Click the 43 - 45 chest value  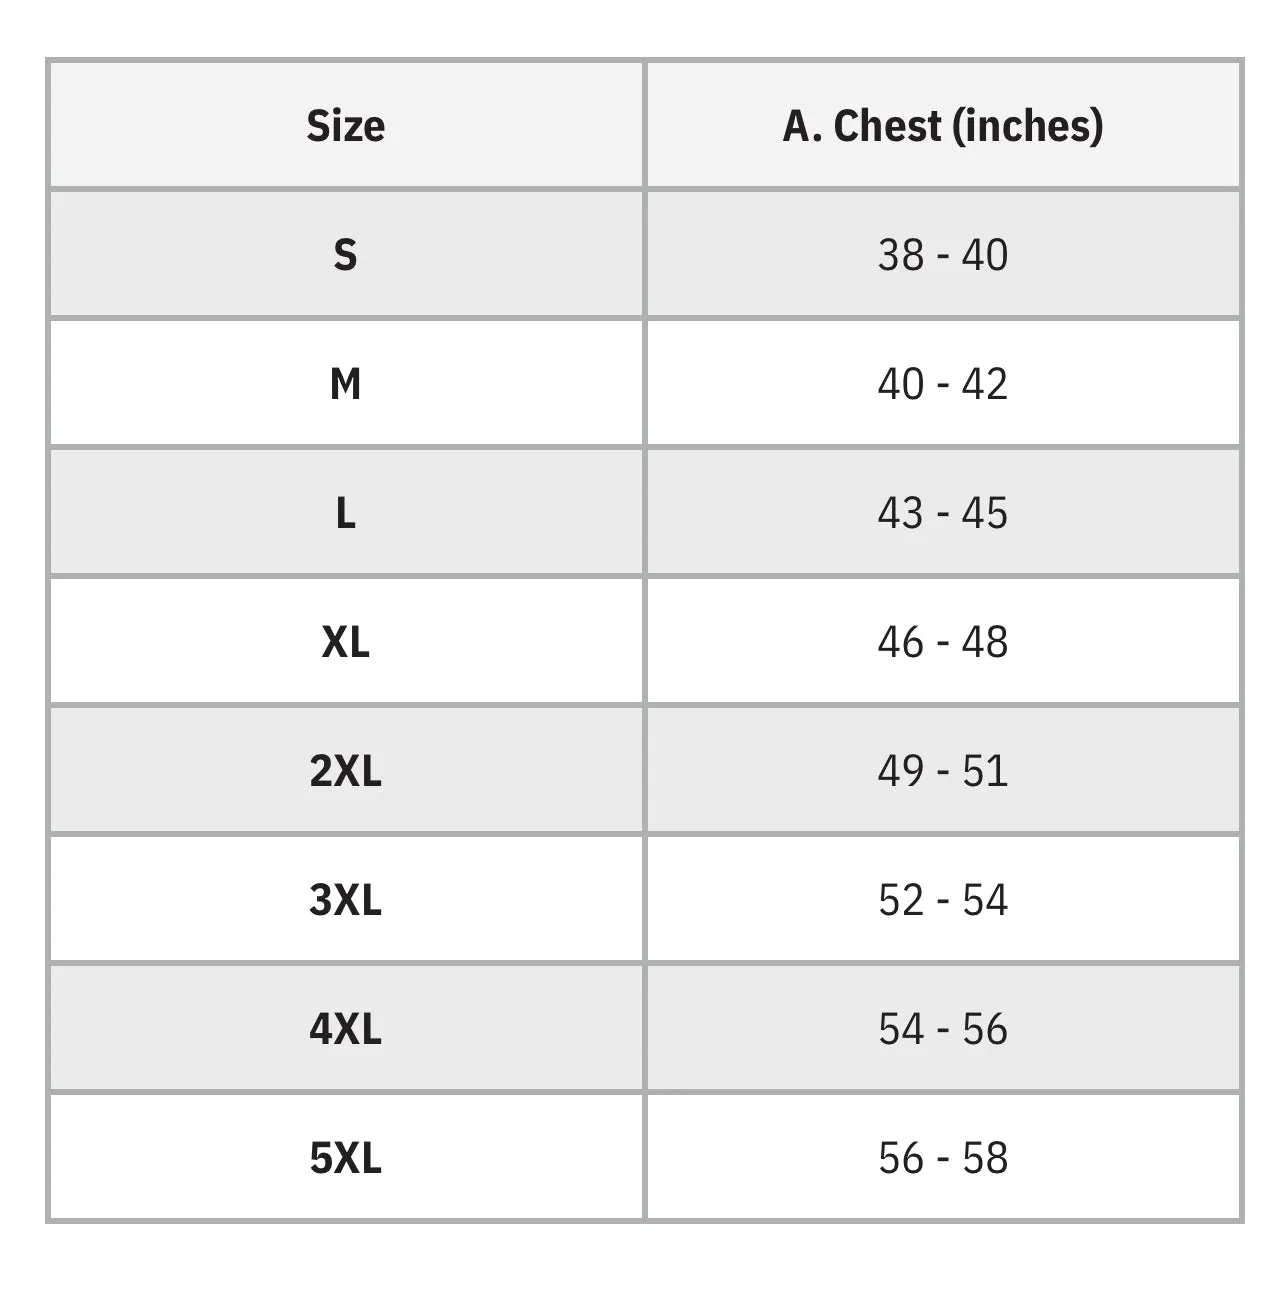point(942,512)
